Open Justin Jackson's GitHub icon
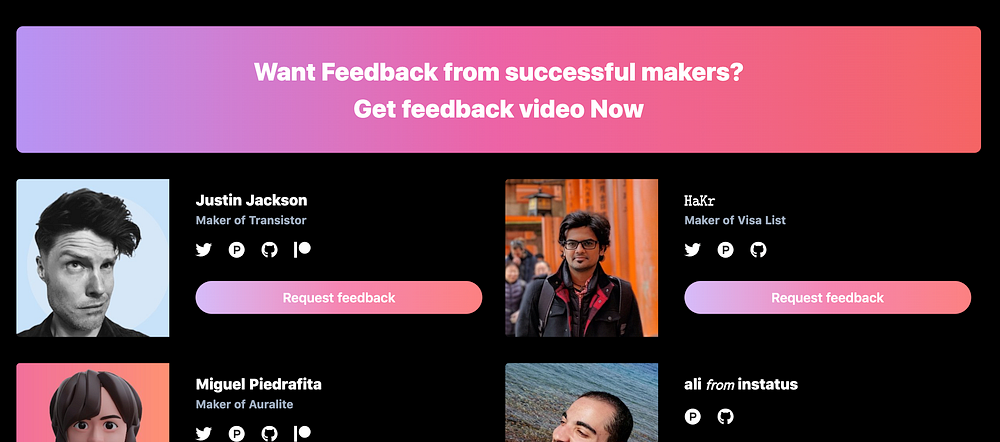1000x442 pixels. tap(270, 250)
